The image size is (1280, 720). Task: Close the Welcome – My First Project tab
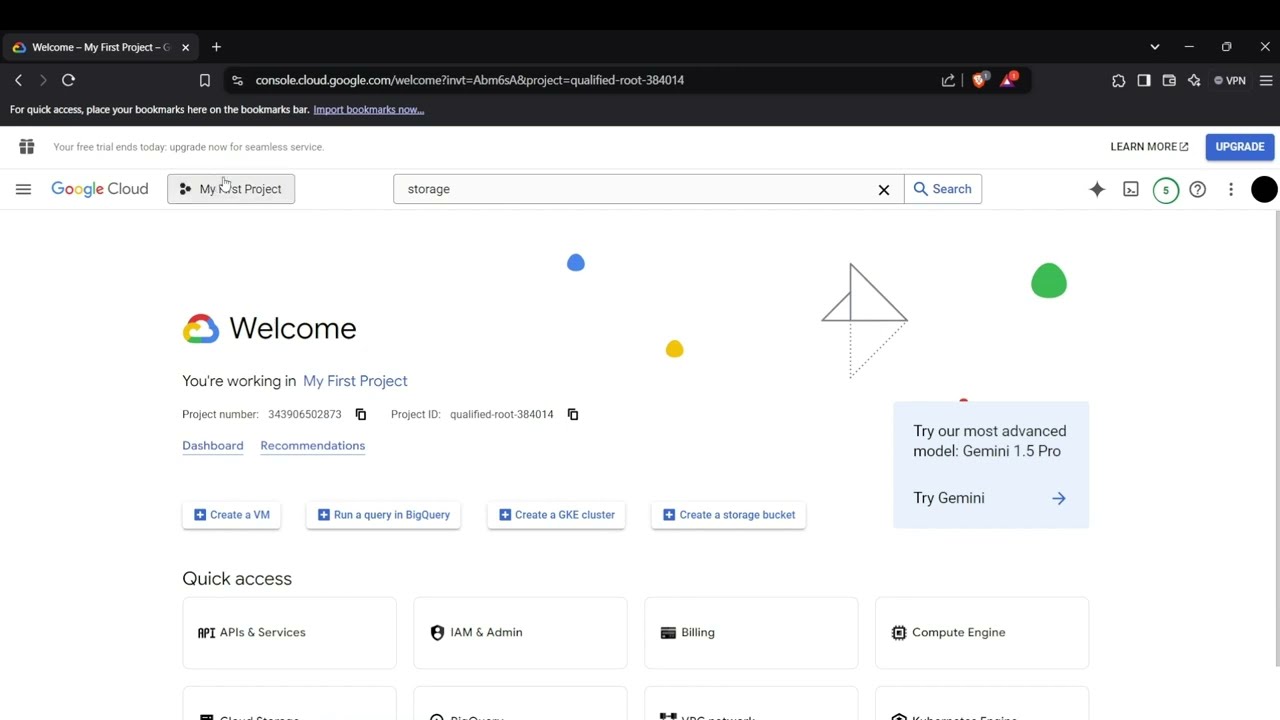click(185, 47)
